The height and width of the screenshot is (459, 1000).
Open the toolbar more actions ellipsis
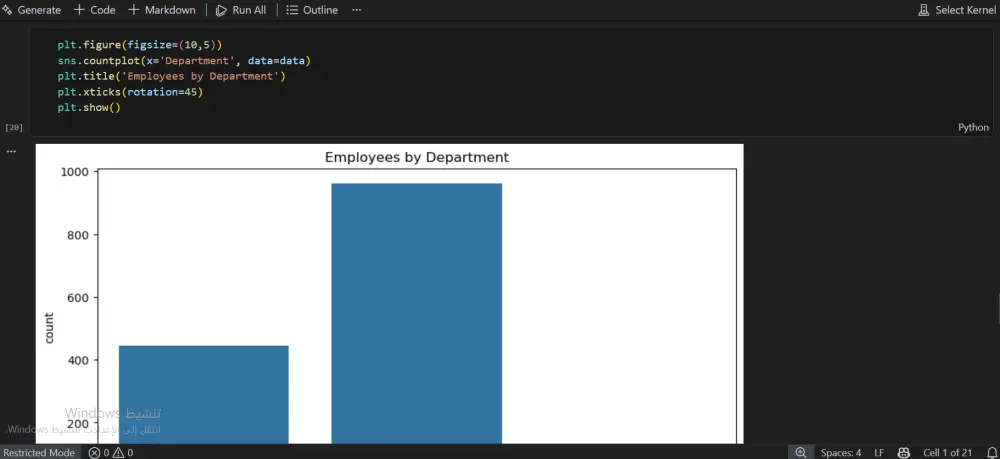click(357, 10)
